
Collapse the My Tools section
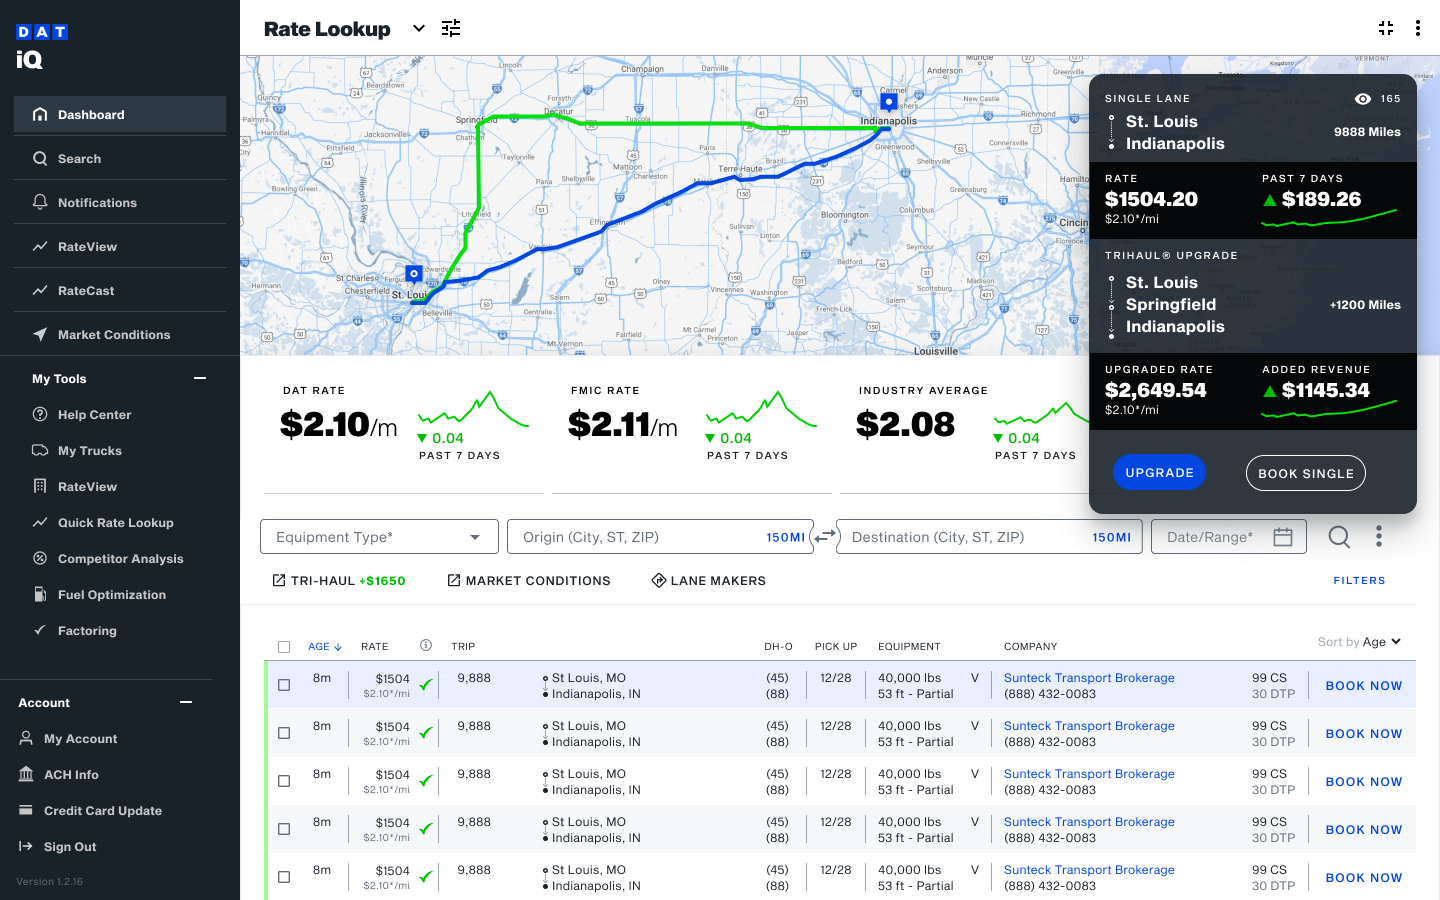(200, 379)
